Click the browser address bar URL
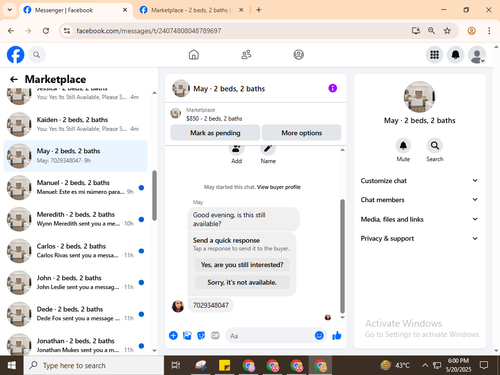Image resolution: width=500 pixels, height=375 pixels. (149, 31)
